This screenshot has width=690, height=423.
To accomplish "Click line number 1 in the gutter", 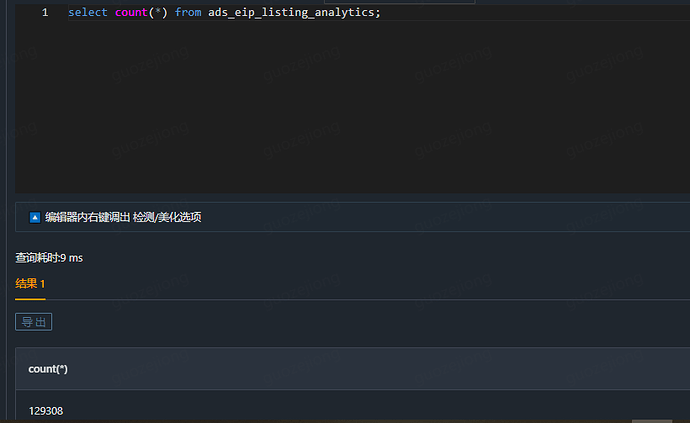I will point(44,13).
